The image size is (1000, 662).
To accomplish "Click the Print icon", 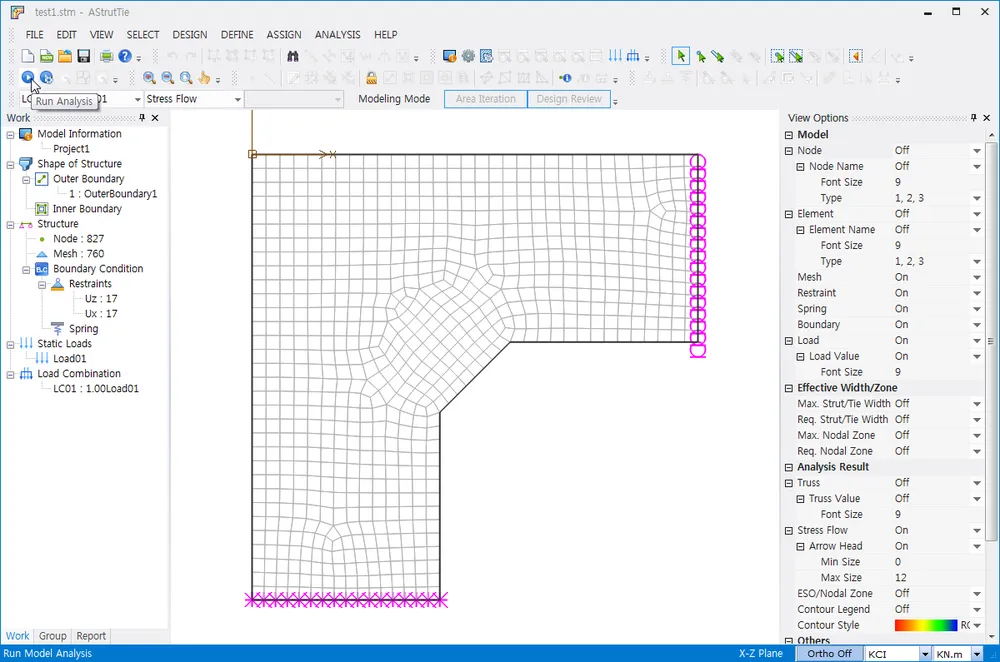I will coord(107,57).
